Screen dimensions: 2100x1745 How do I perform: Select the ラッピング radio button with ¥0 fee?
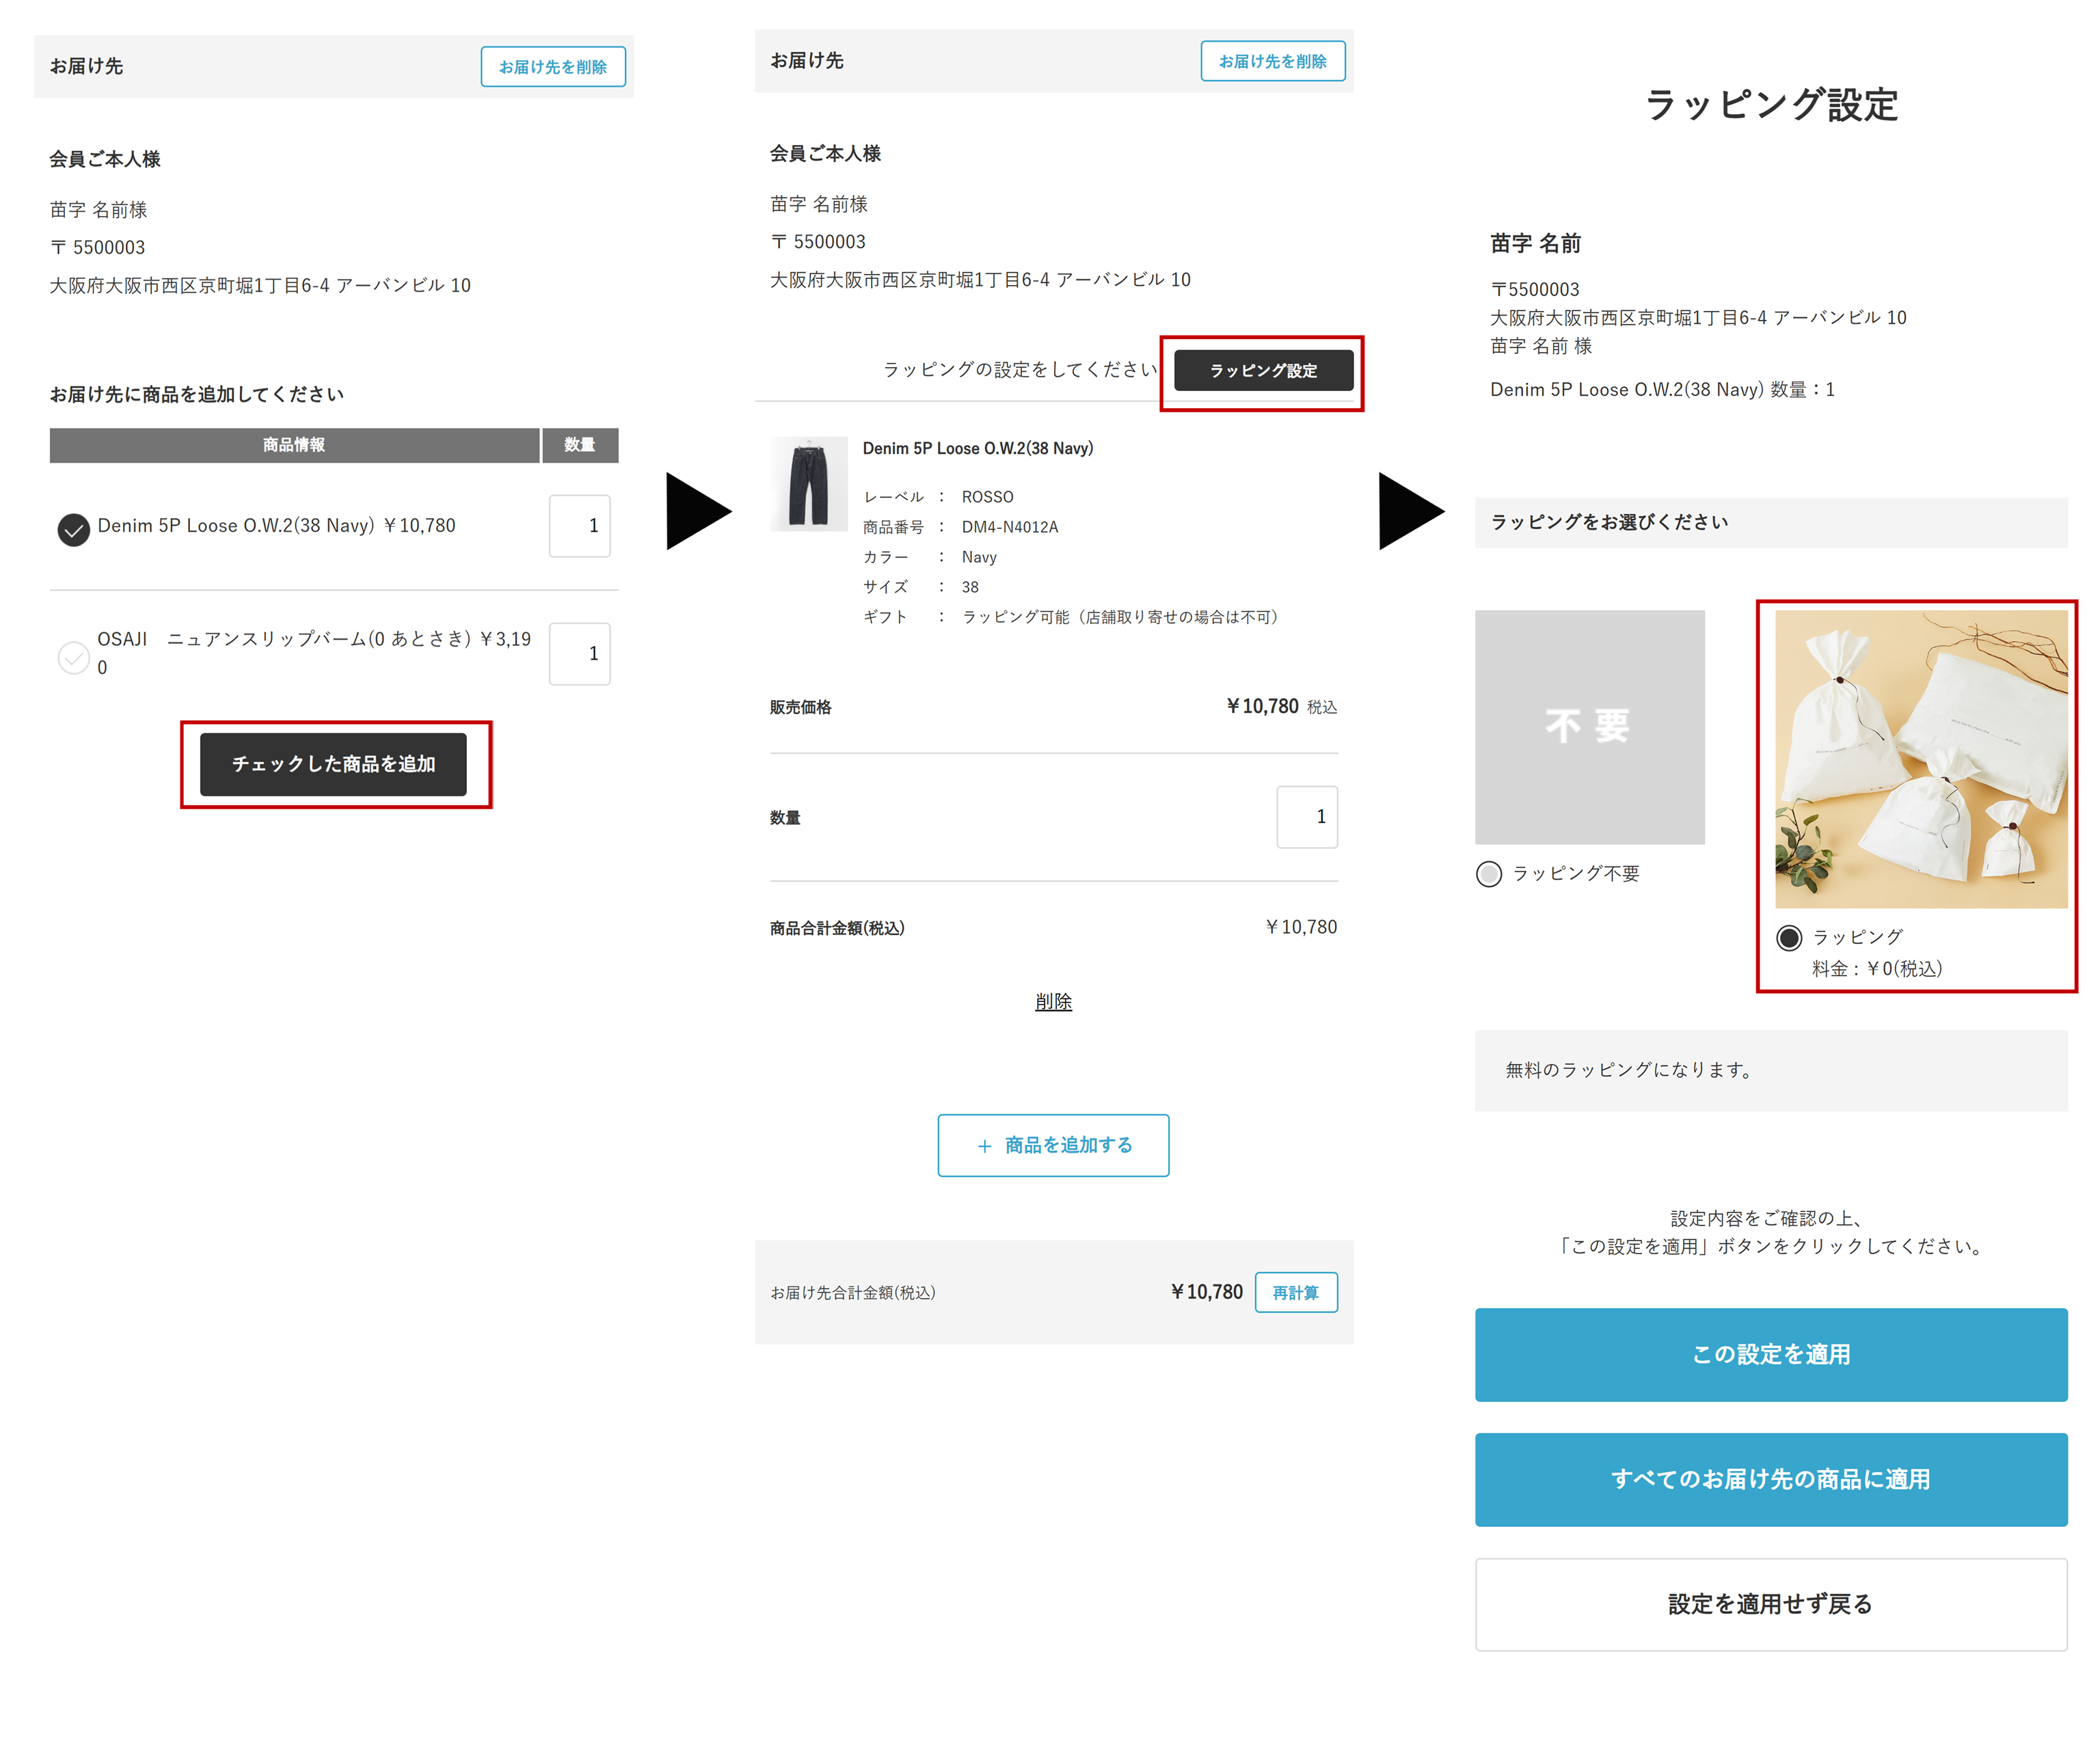click(1789, 937)
